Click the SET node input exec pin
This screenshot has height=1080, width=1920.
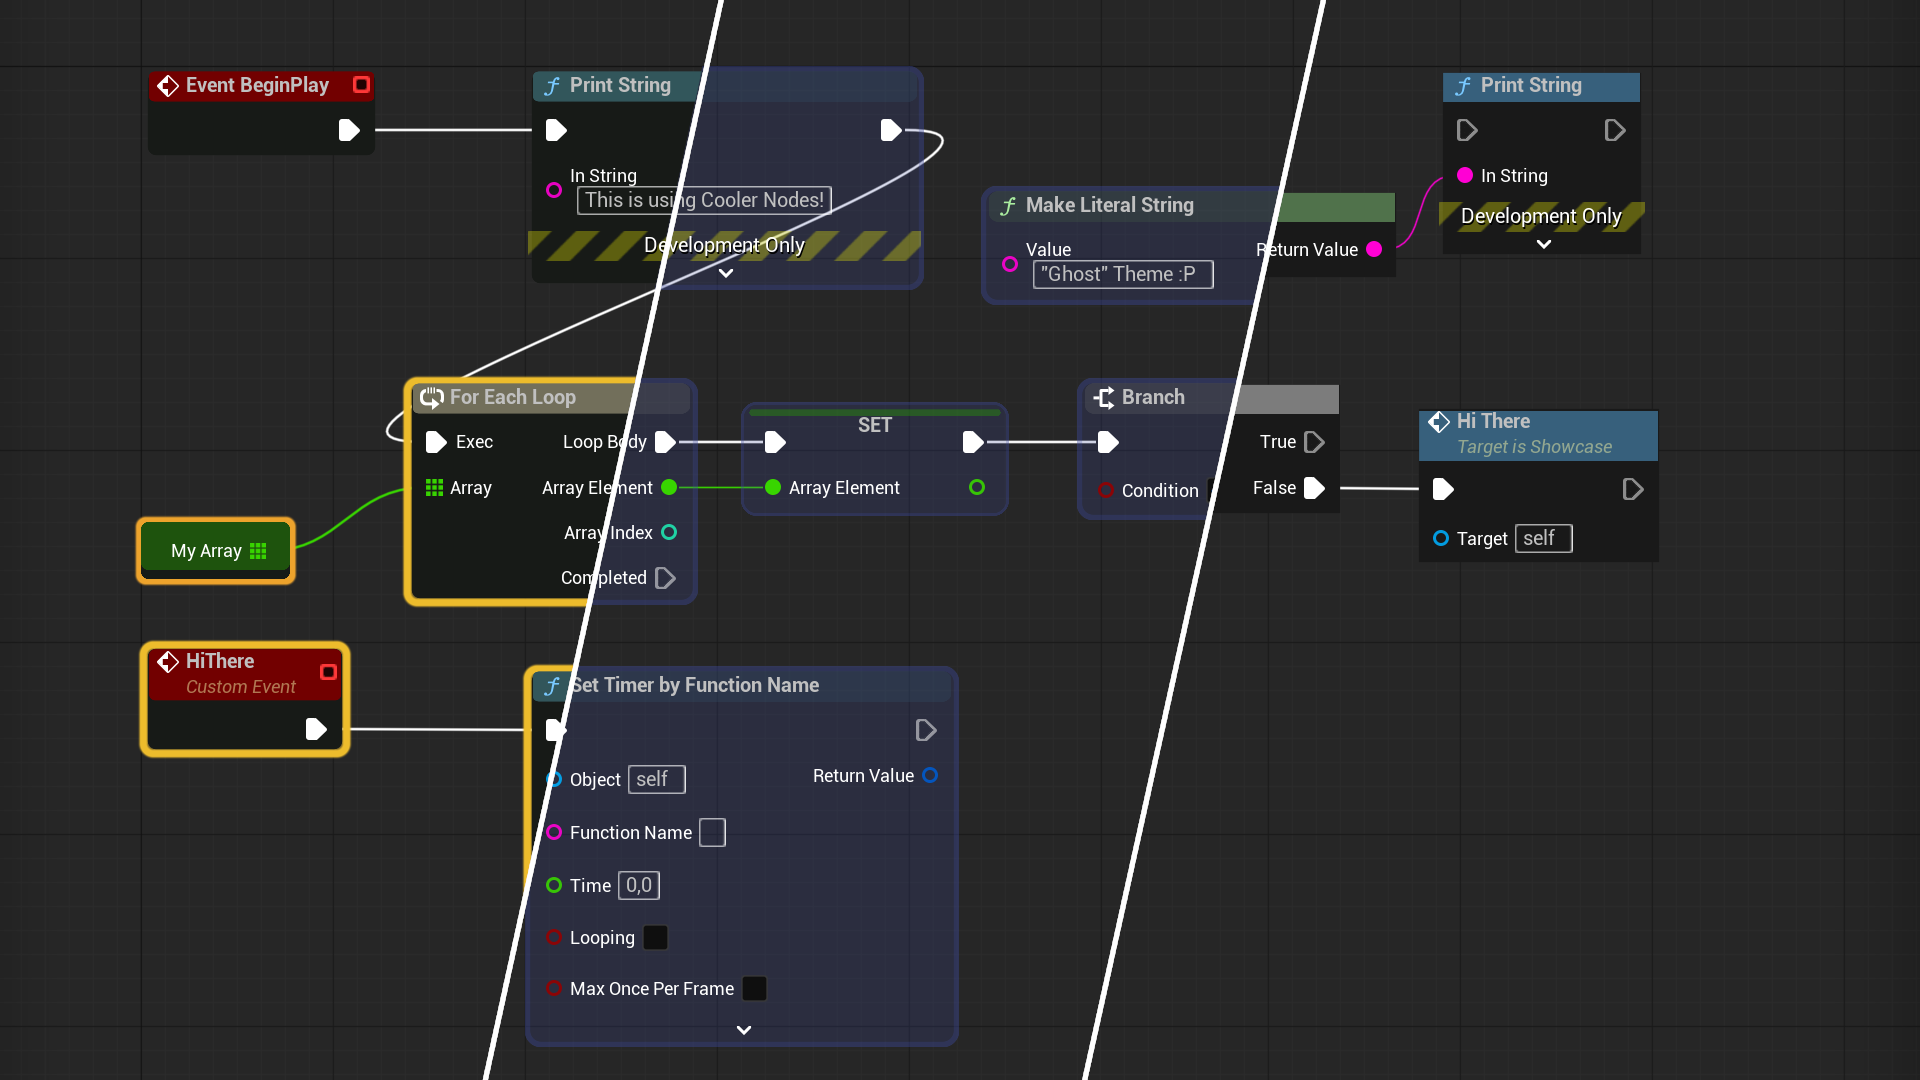pyautogui.click(x=775, y=442)
